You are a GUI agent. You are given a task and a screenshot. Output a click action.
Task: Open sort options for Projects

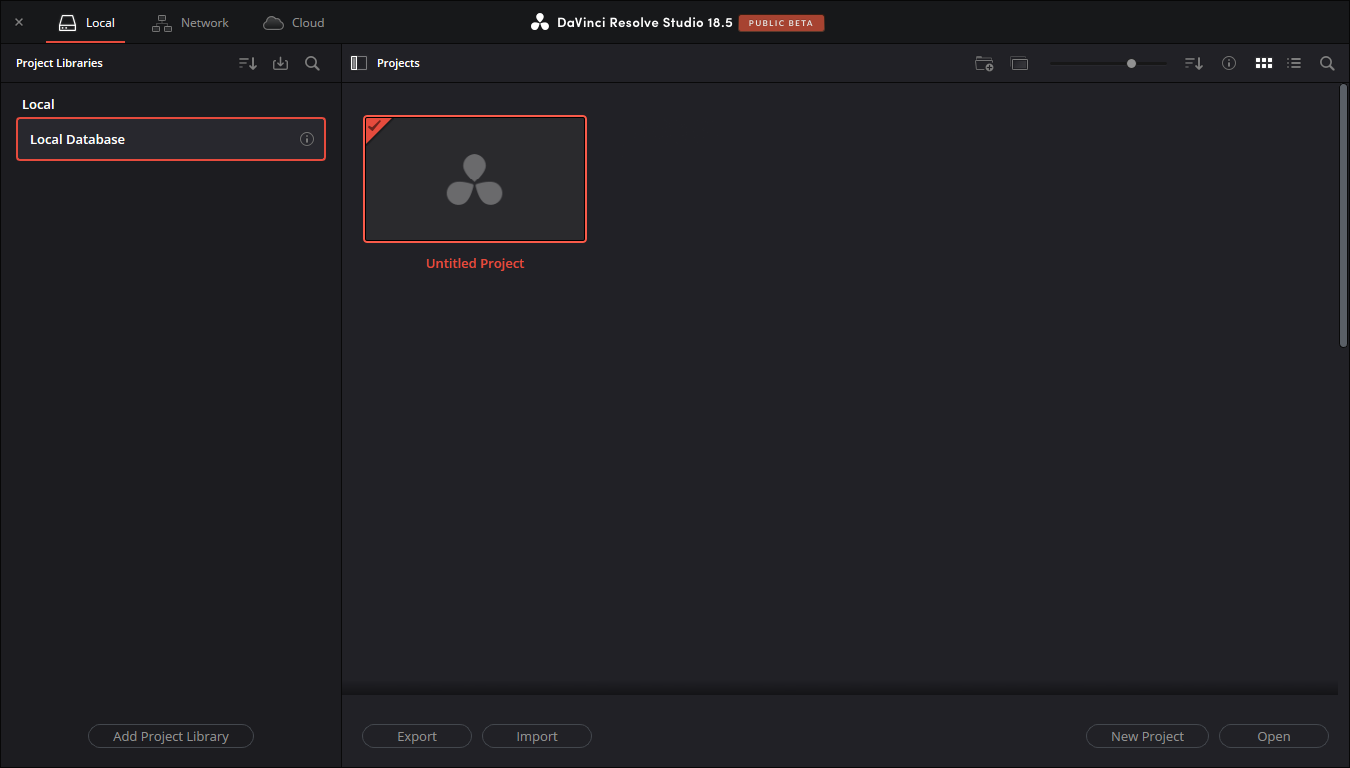click(x=1193, y=63)
